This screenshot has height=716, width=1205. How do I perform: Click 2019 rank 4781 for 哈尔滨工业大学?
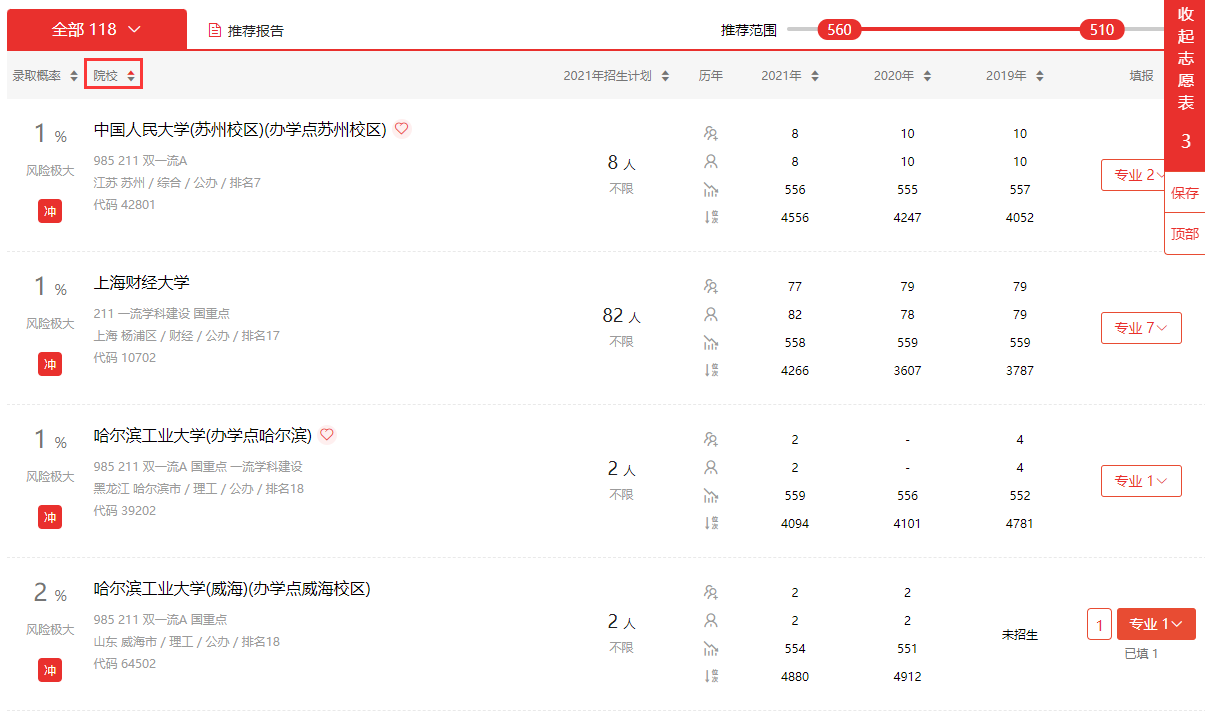click(x=1019, y=523)
